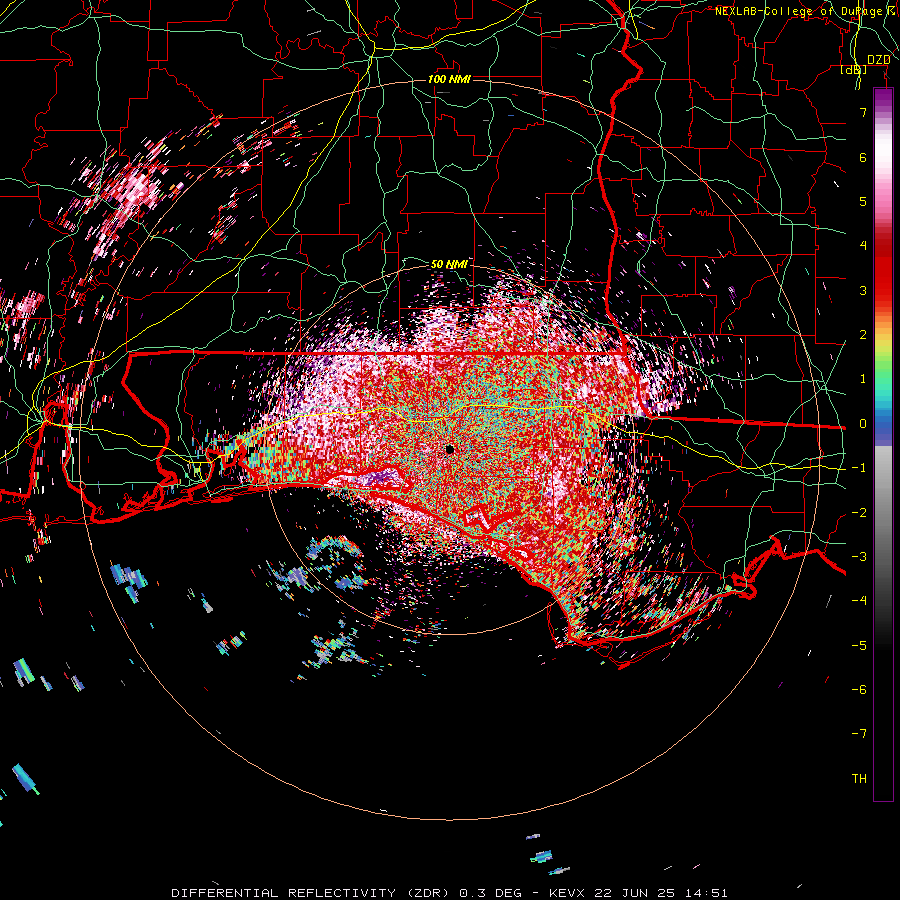
Task: Click the 5 value on the color scale
Action: (863, 201)
